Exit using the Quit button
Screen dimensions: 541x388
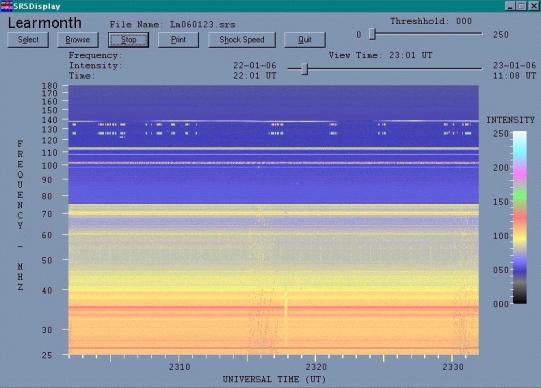(305, 40)
